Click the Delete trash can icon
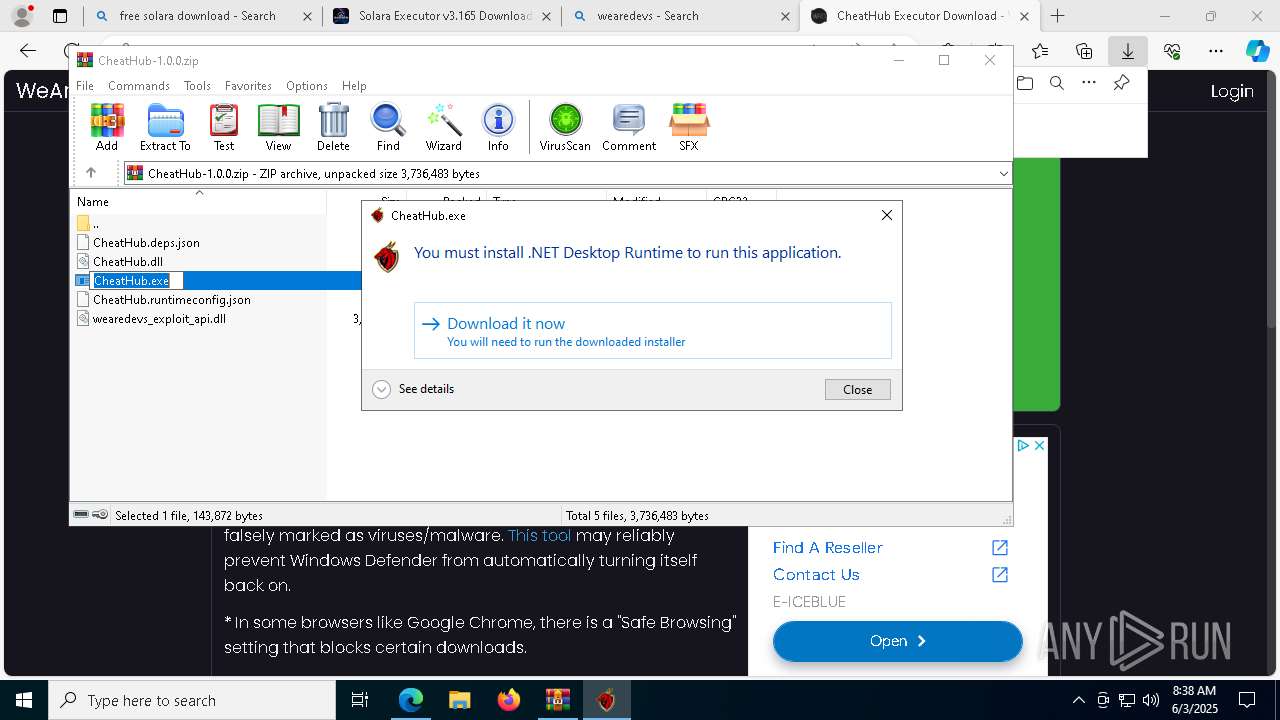The height and width of the screenshot is (720, 1280). 333,127
